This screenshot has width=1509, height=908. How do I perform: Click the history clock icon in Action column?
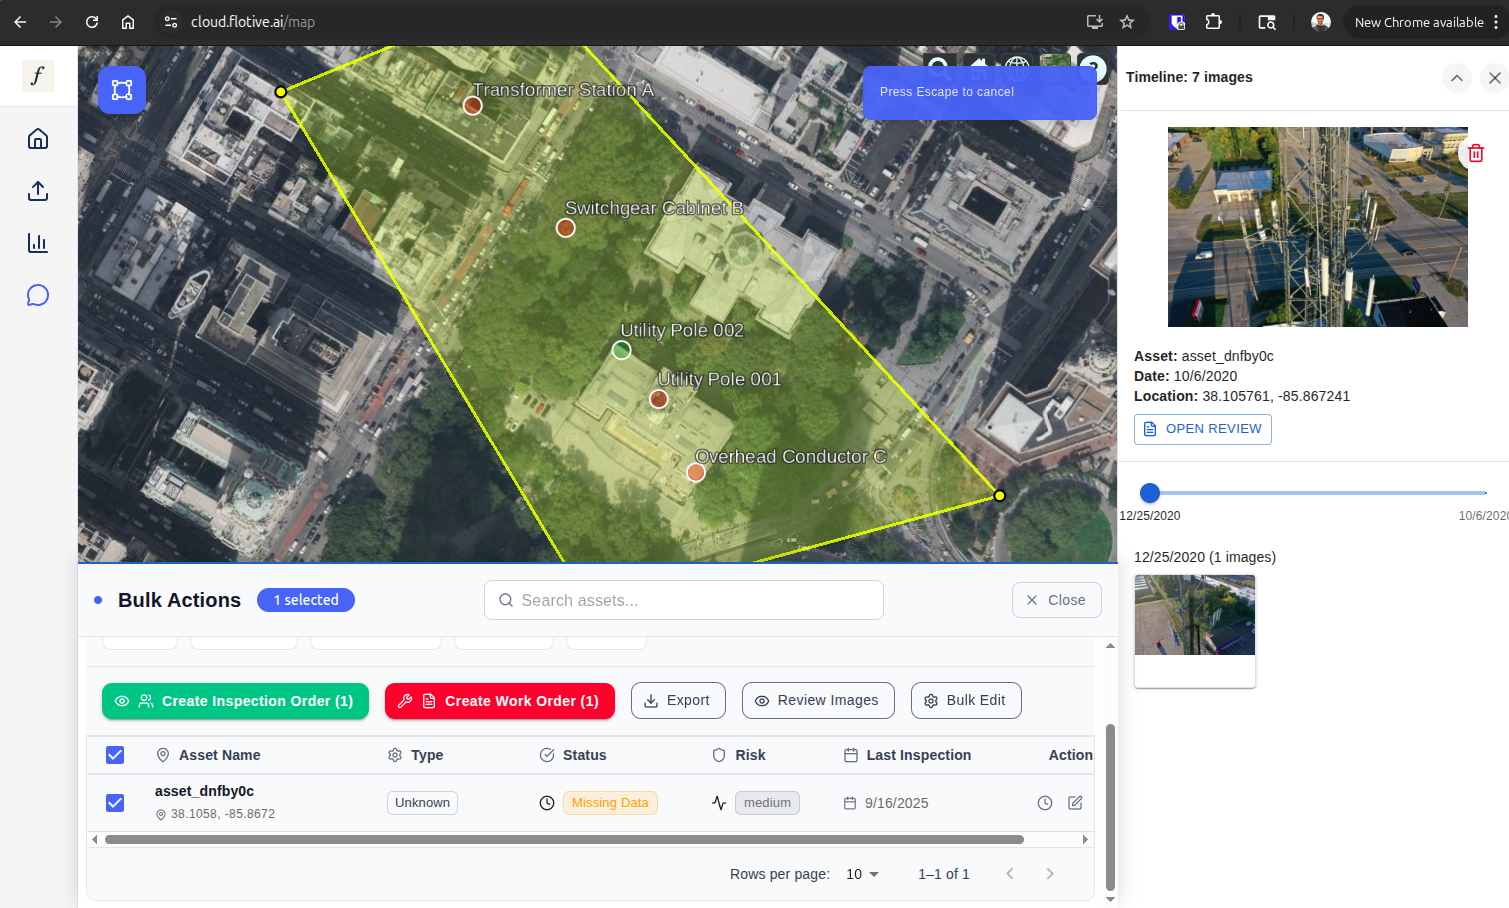pyautogui.click(x=1045, y=803)
